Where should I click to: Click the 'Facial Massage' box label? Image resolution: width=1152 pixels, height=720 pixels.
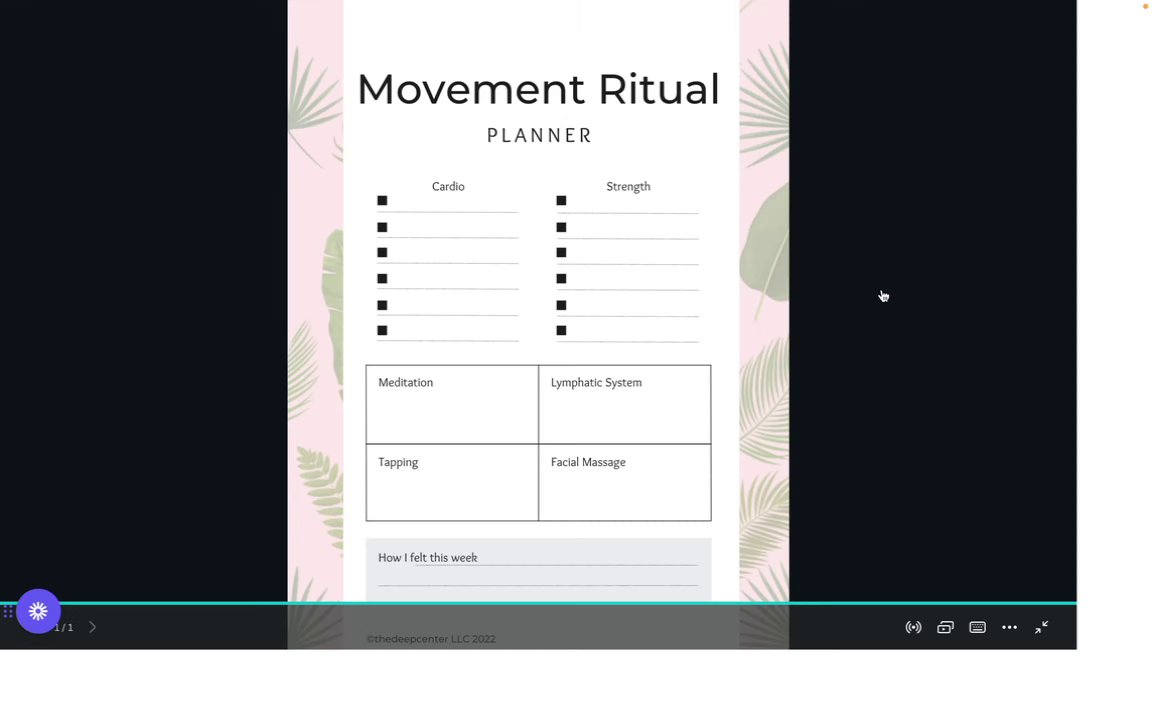tap(588, 462)
